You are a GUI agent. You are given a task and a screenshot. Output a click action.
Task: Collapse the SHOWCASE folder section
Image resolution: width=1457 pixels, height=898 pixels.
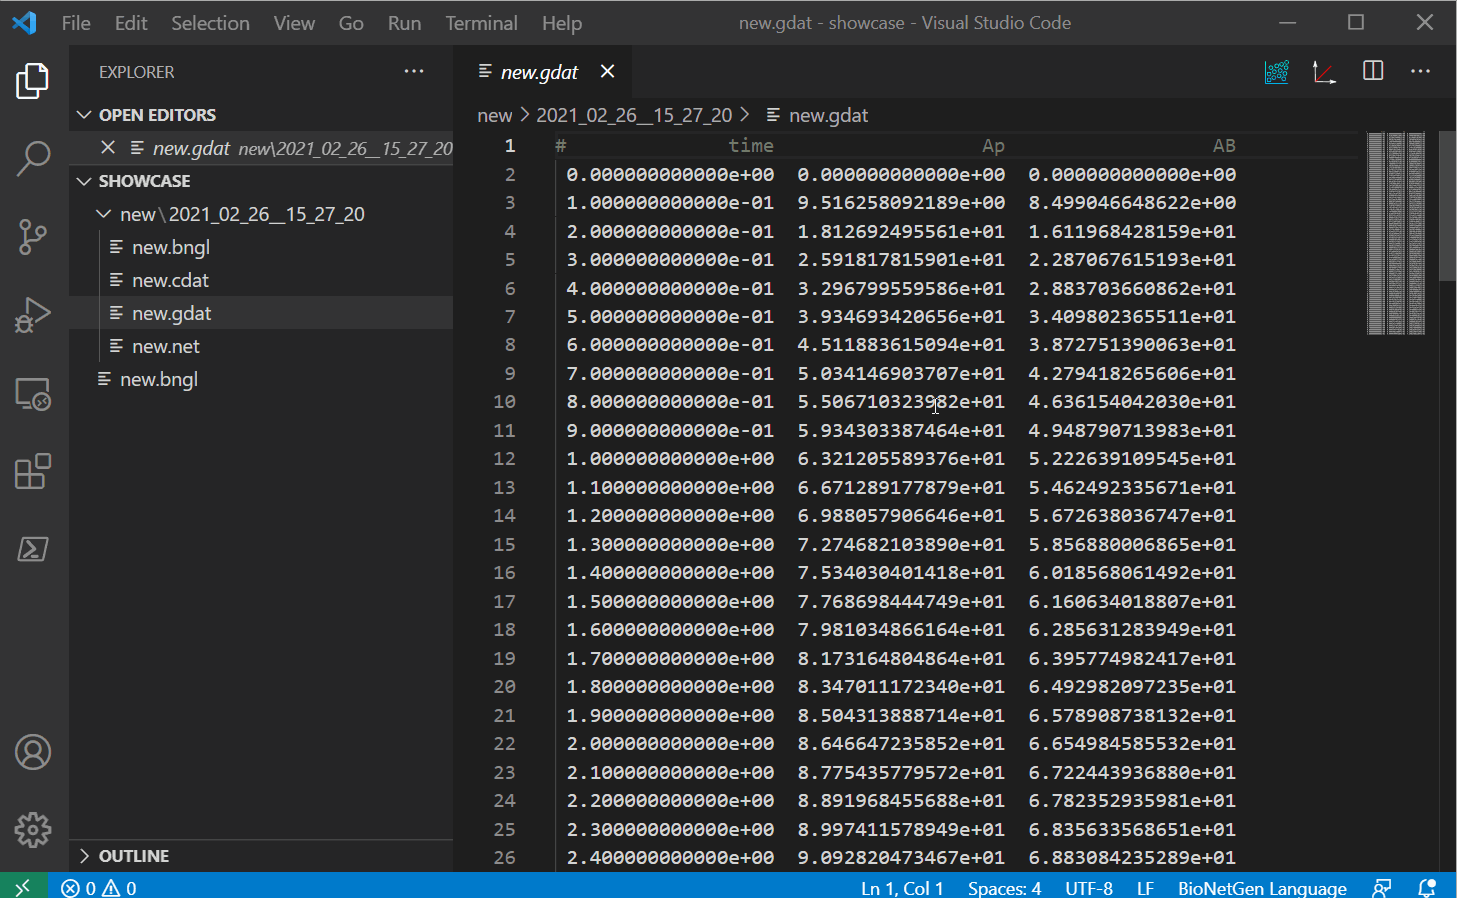(84, 181)
